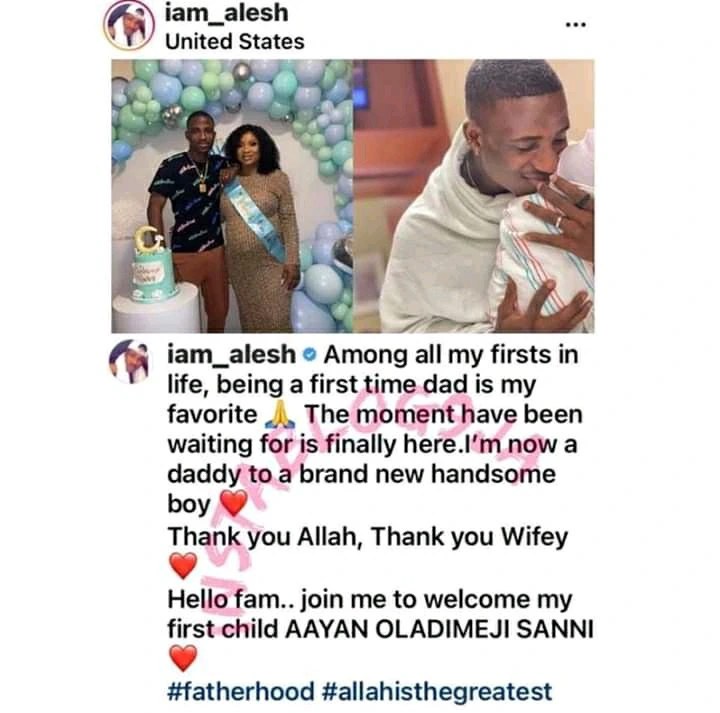
Task: Tap the blue verified badge
Action: 310,354
